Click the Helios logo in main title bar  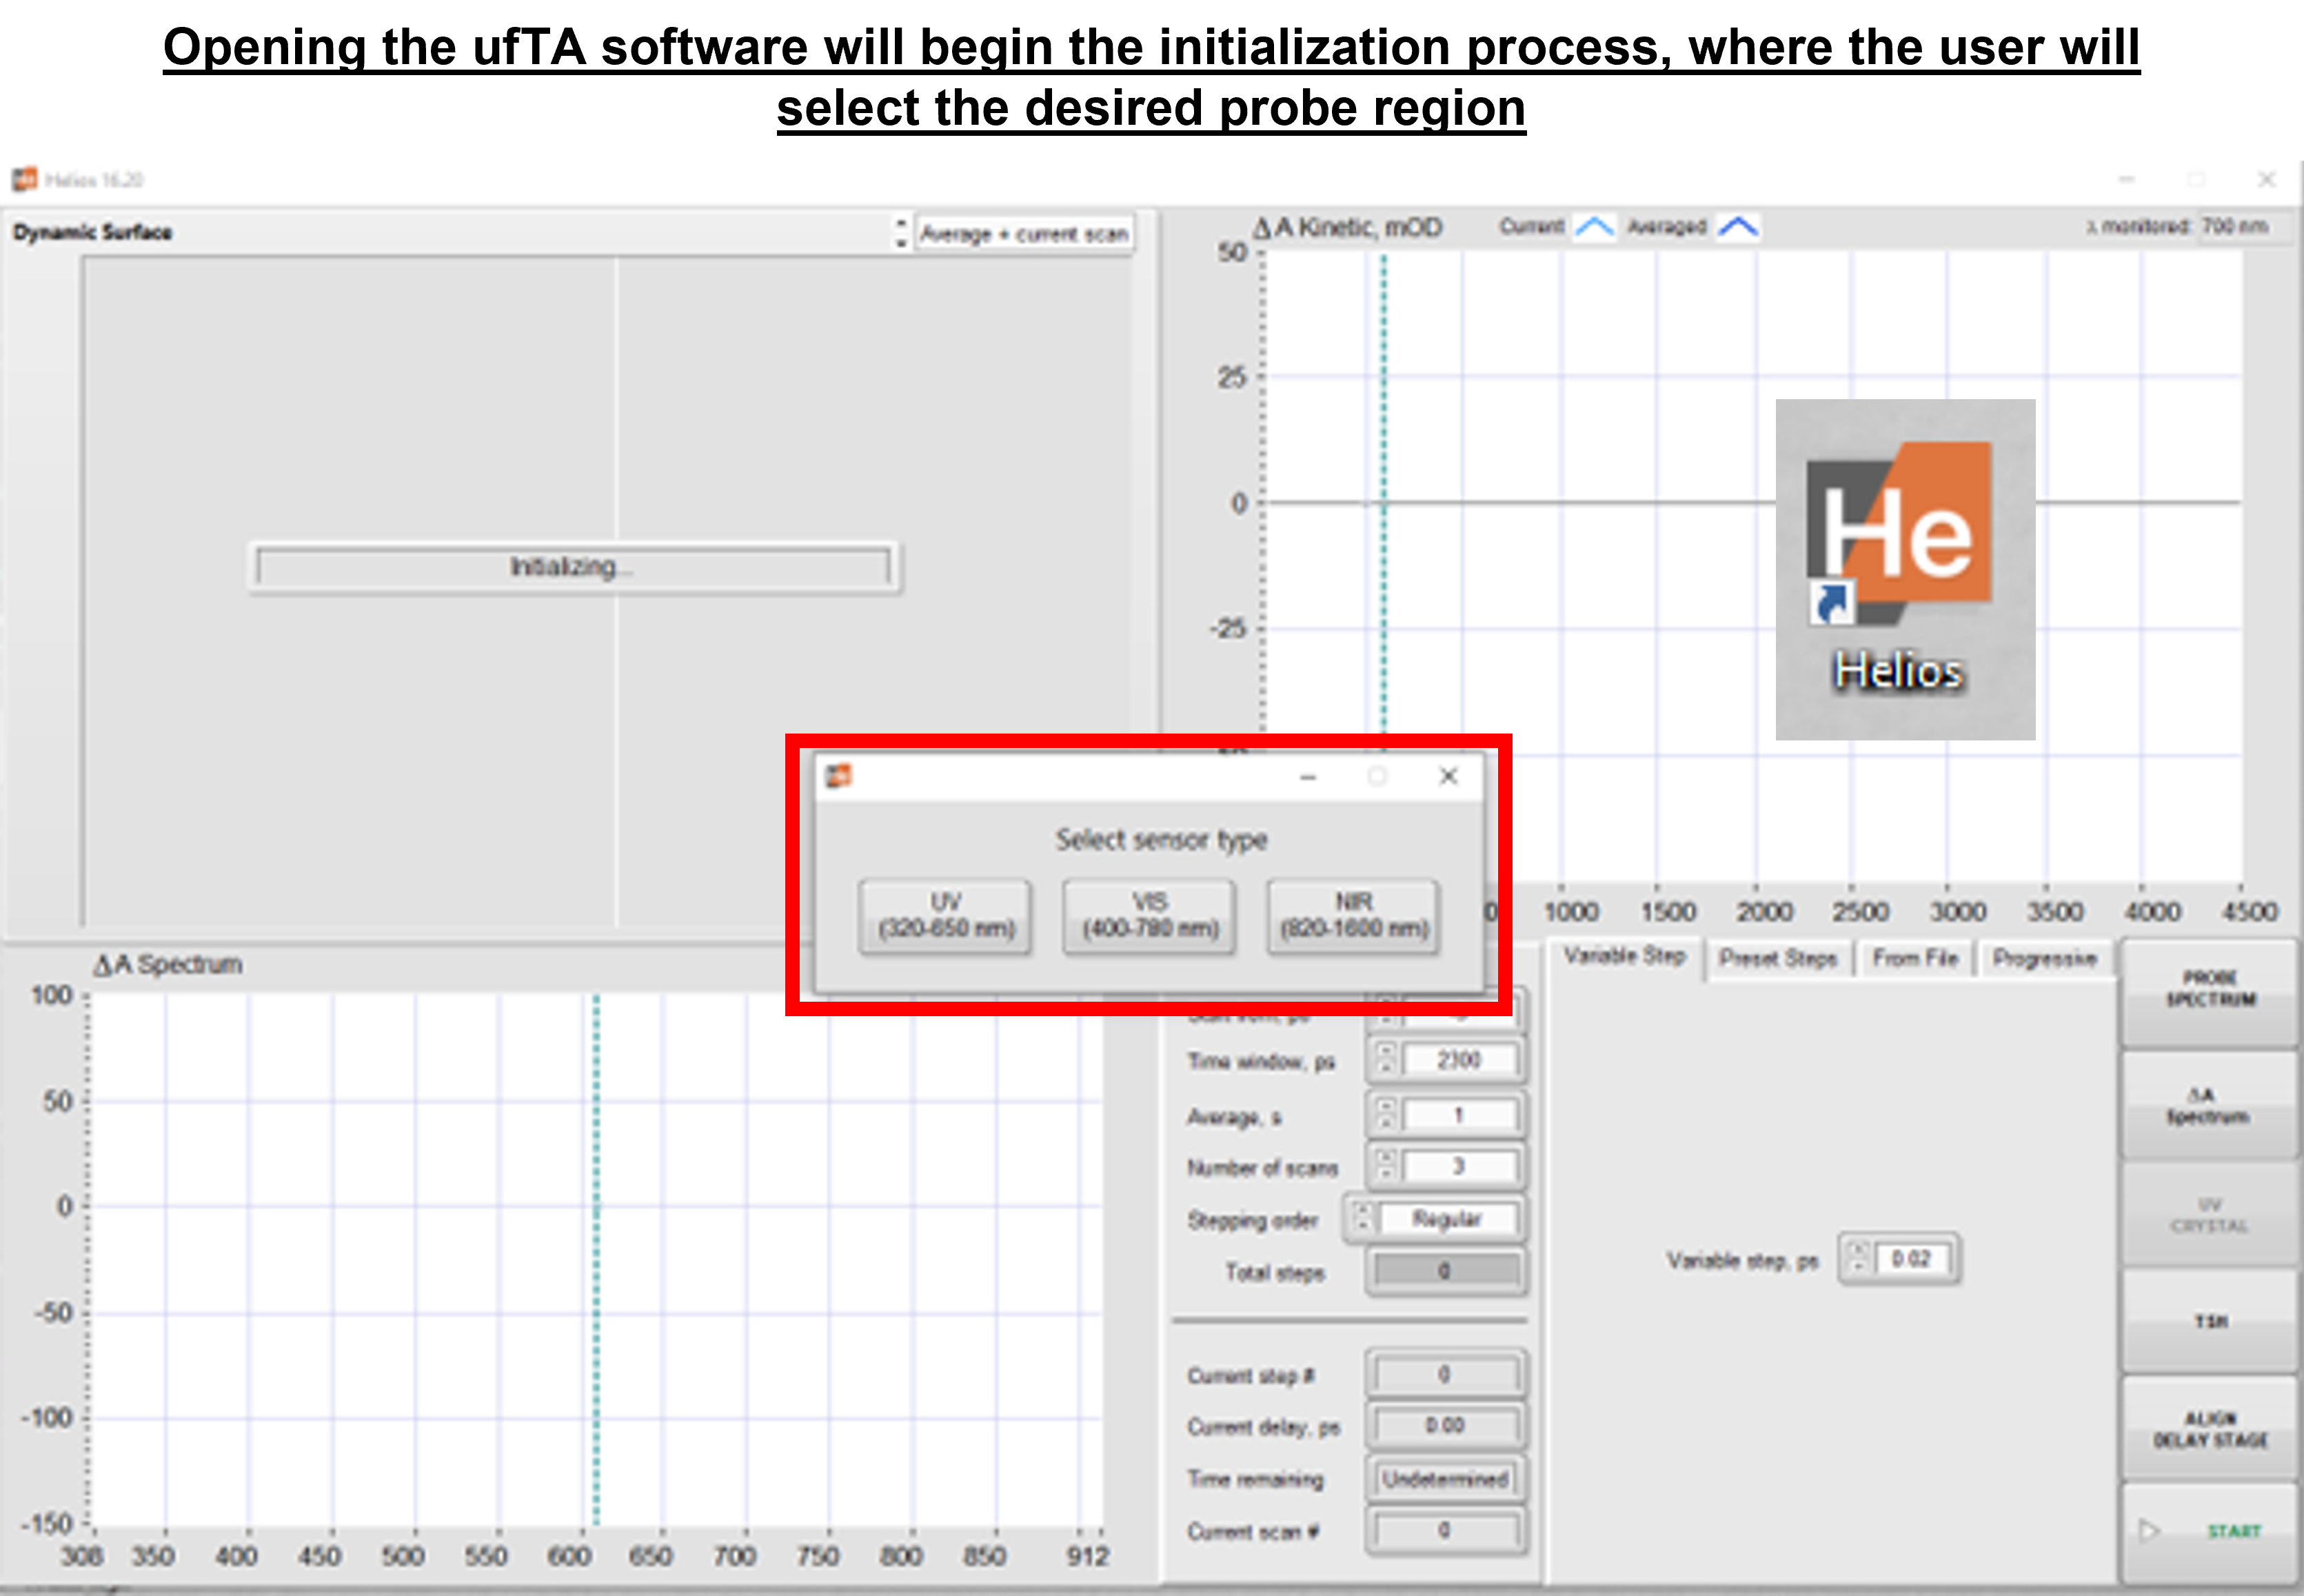tap(24, 179)
